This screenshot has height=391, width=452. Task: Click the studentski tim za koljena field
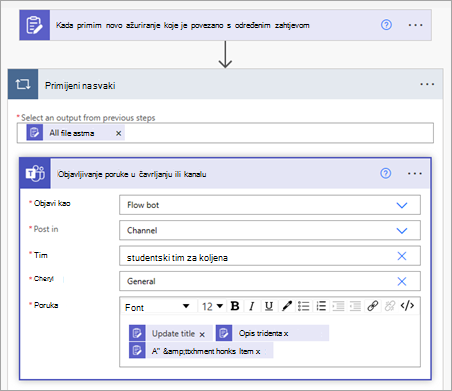[270, 256]
